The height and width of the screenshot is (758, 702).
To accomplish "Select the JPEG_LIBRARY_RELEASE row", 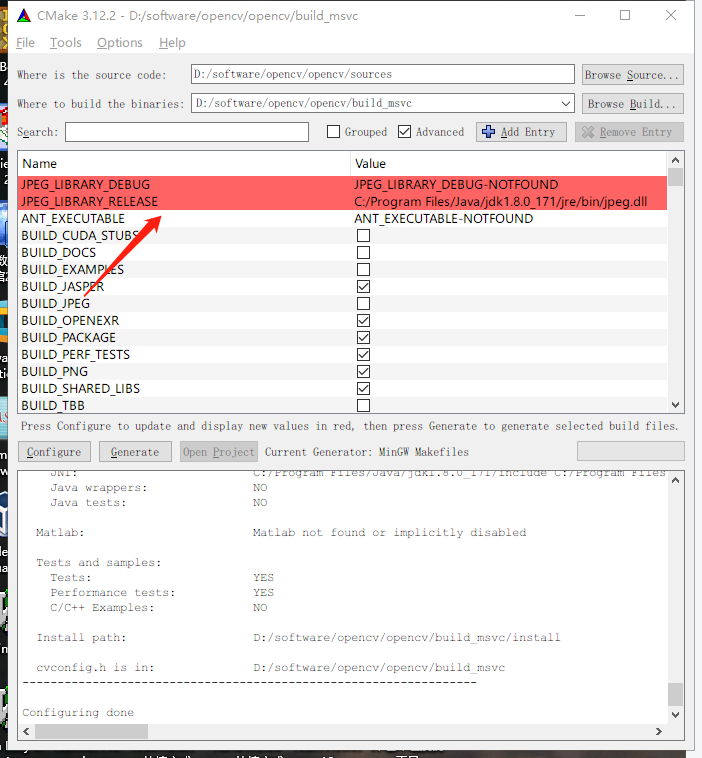I will pos(343,202).
